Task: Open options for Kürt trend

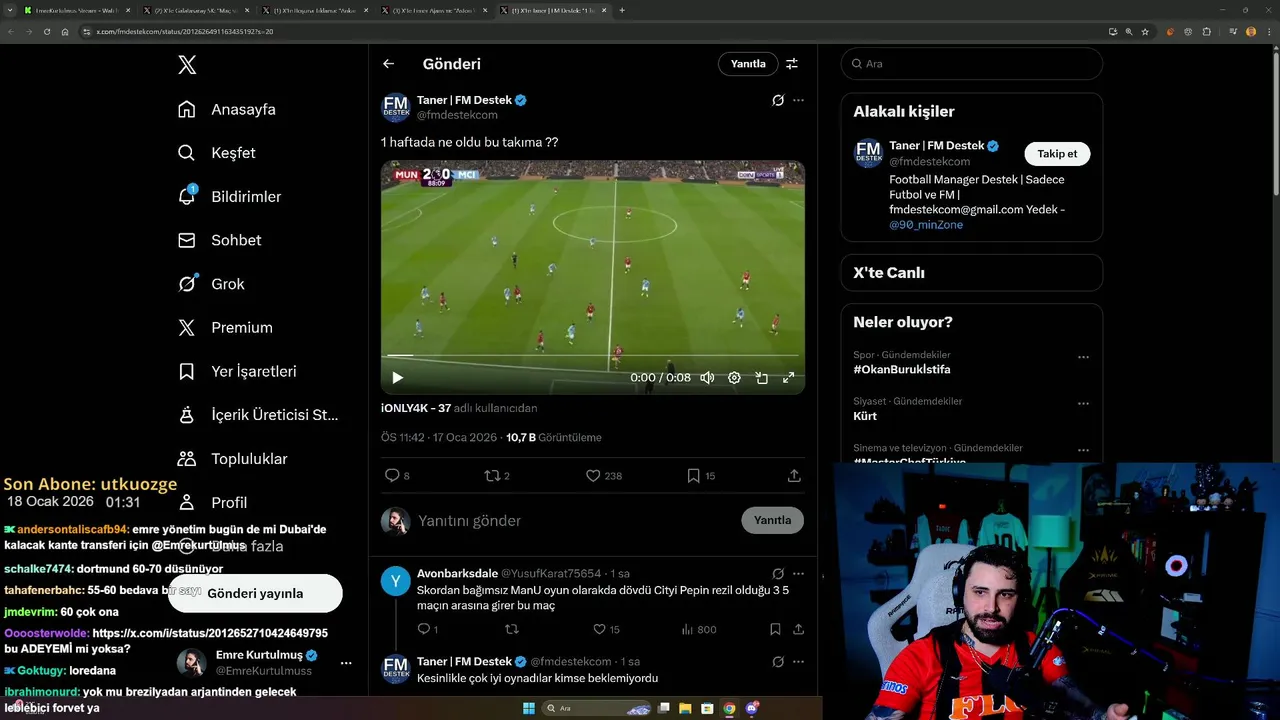Action: (1083, 404)
